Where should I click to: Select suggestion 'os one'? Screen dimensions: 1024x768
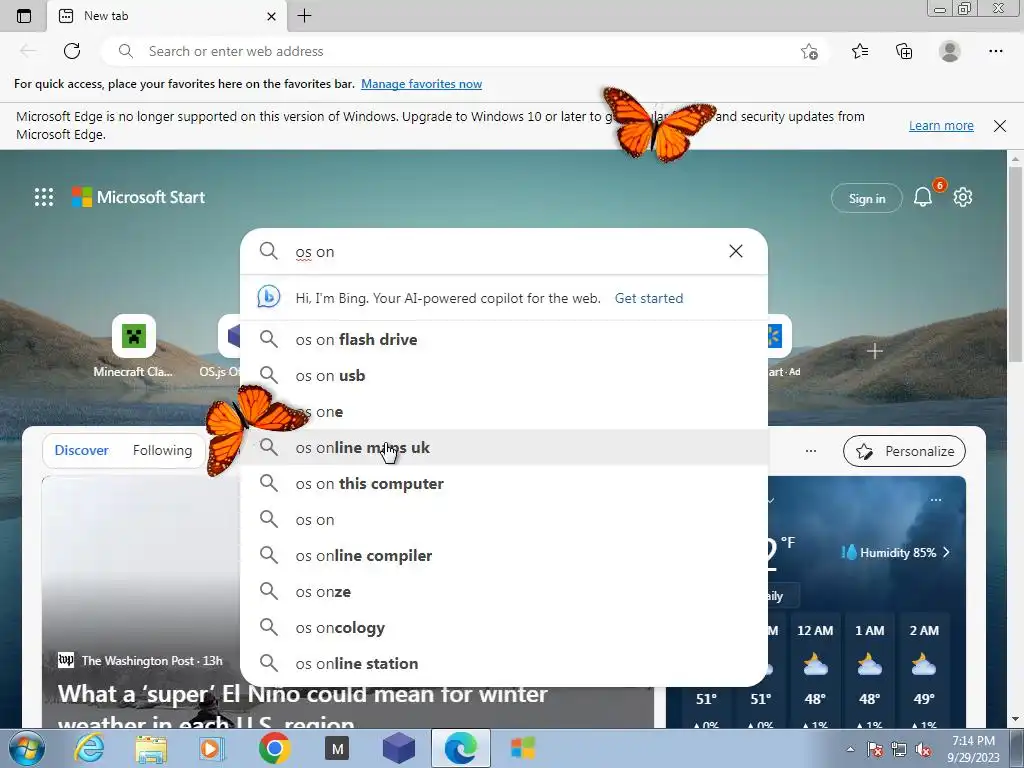[504, 411]
